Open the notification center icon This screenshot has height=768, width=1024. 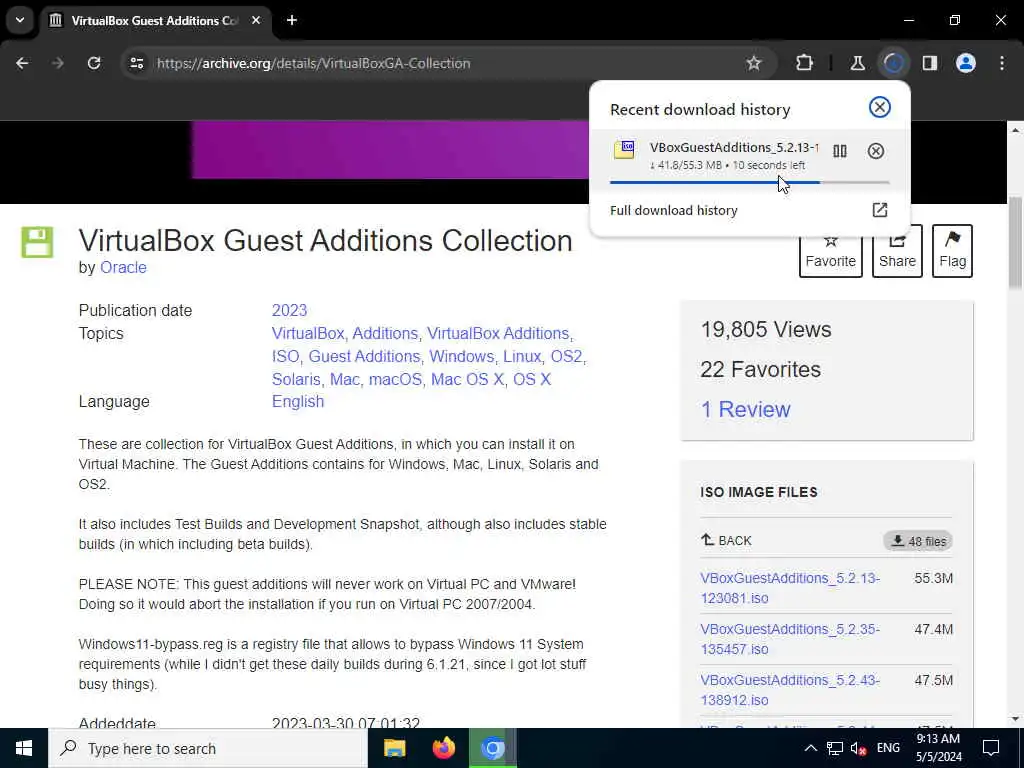click(x=991, y=748)
